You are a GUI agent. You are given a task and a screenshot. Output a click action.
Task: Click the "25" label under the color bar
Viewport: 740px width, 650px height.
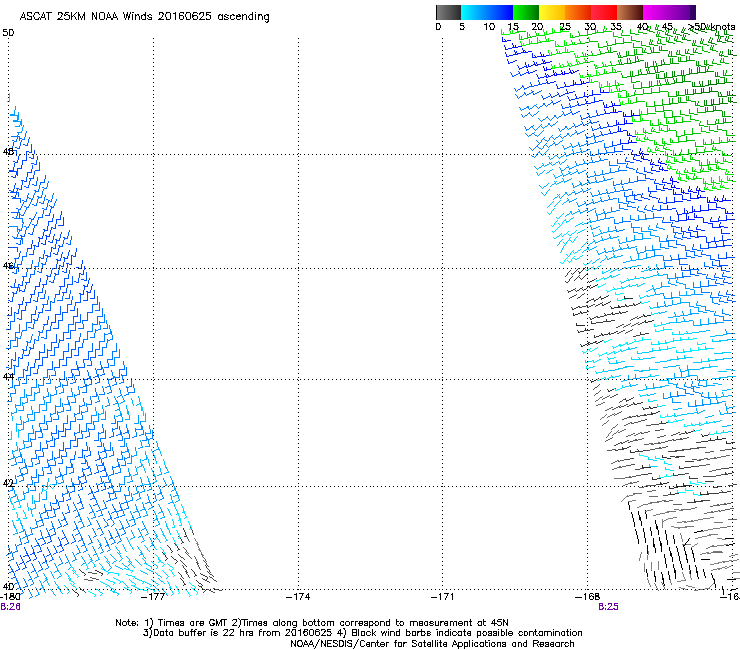565,27
